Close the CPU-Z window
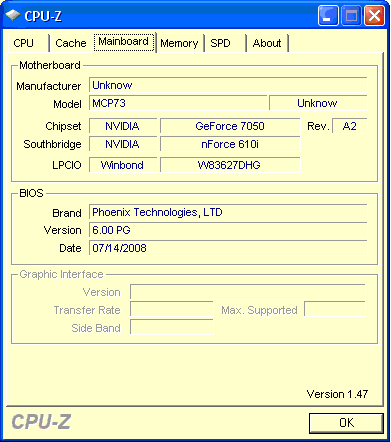The image size is (391, 442). pos(374,15)
